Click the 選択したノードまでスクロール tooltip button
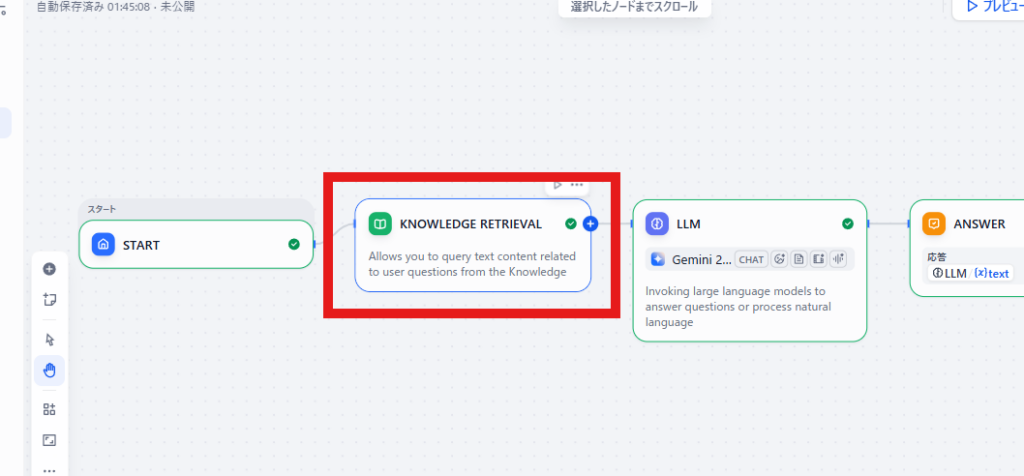Image resolution: width=1024 pixels, height=476 pixels. (x=634, y=7)
